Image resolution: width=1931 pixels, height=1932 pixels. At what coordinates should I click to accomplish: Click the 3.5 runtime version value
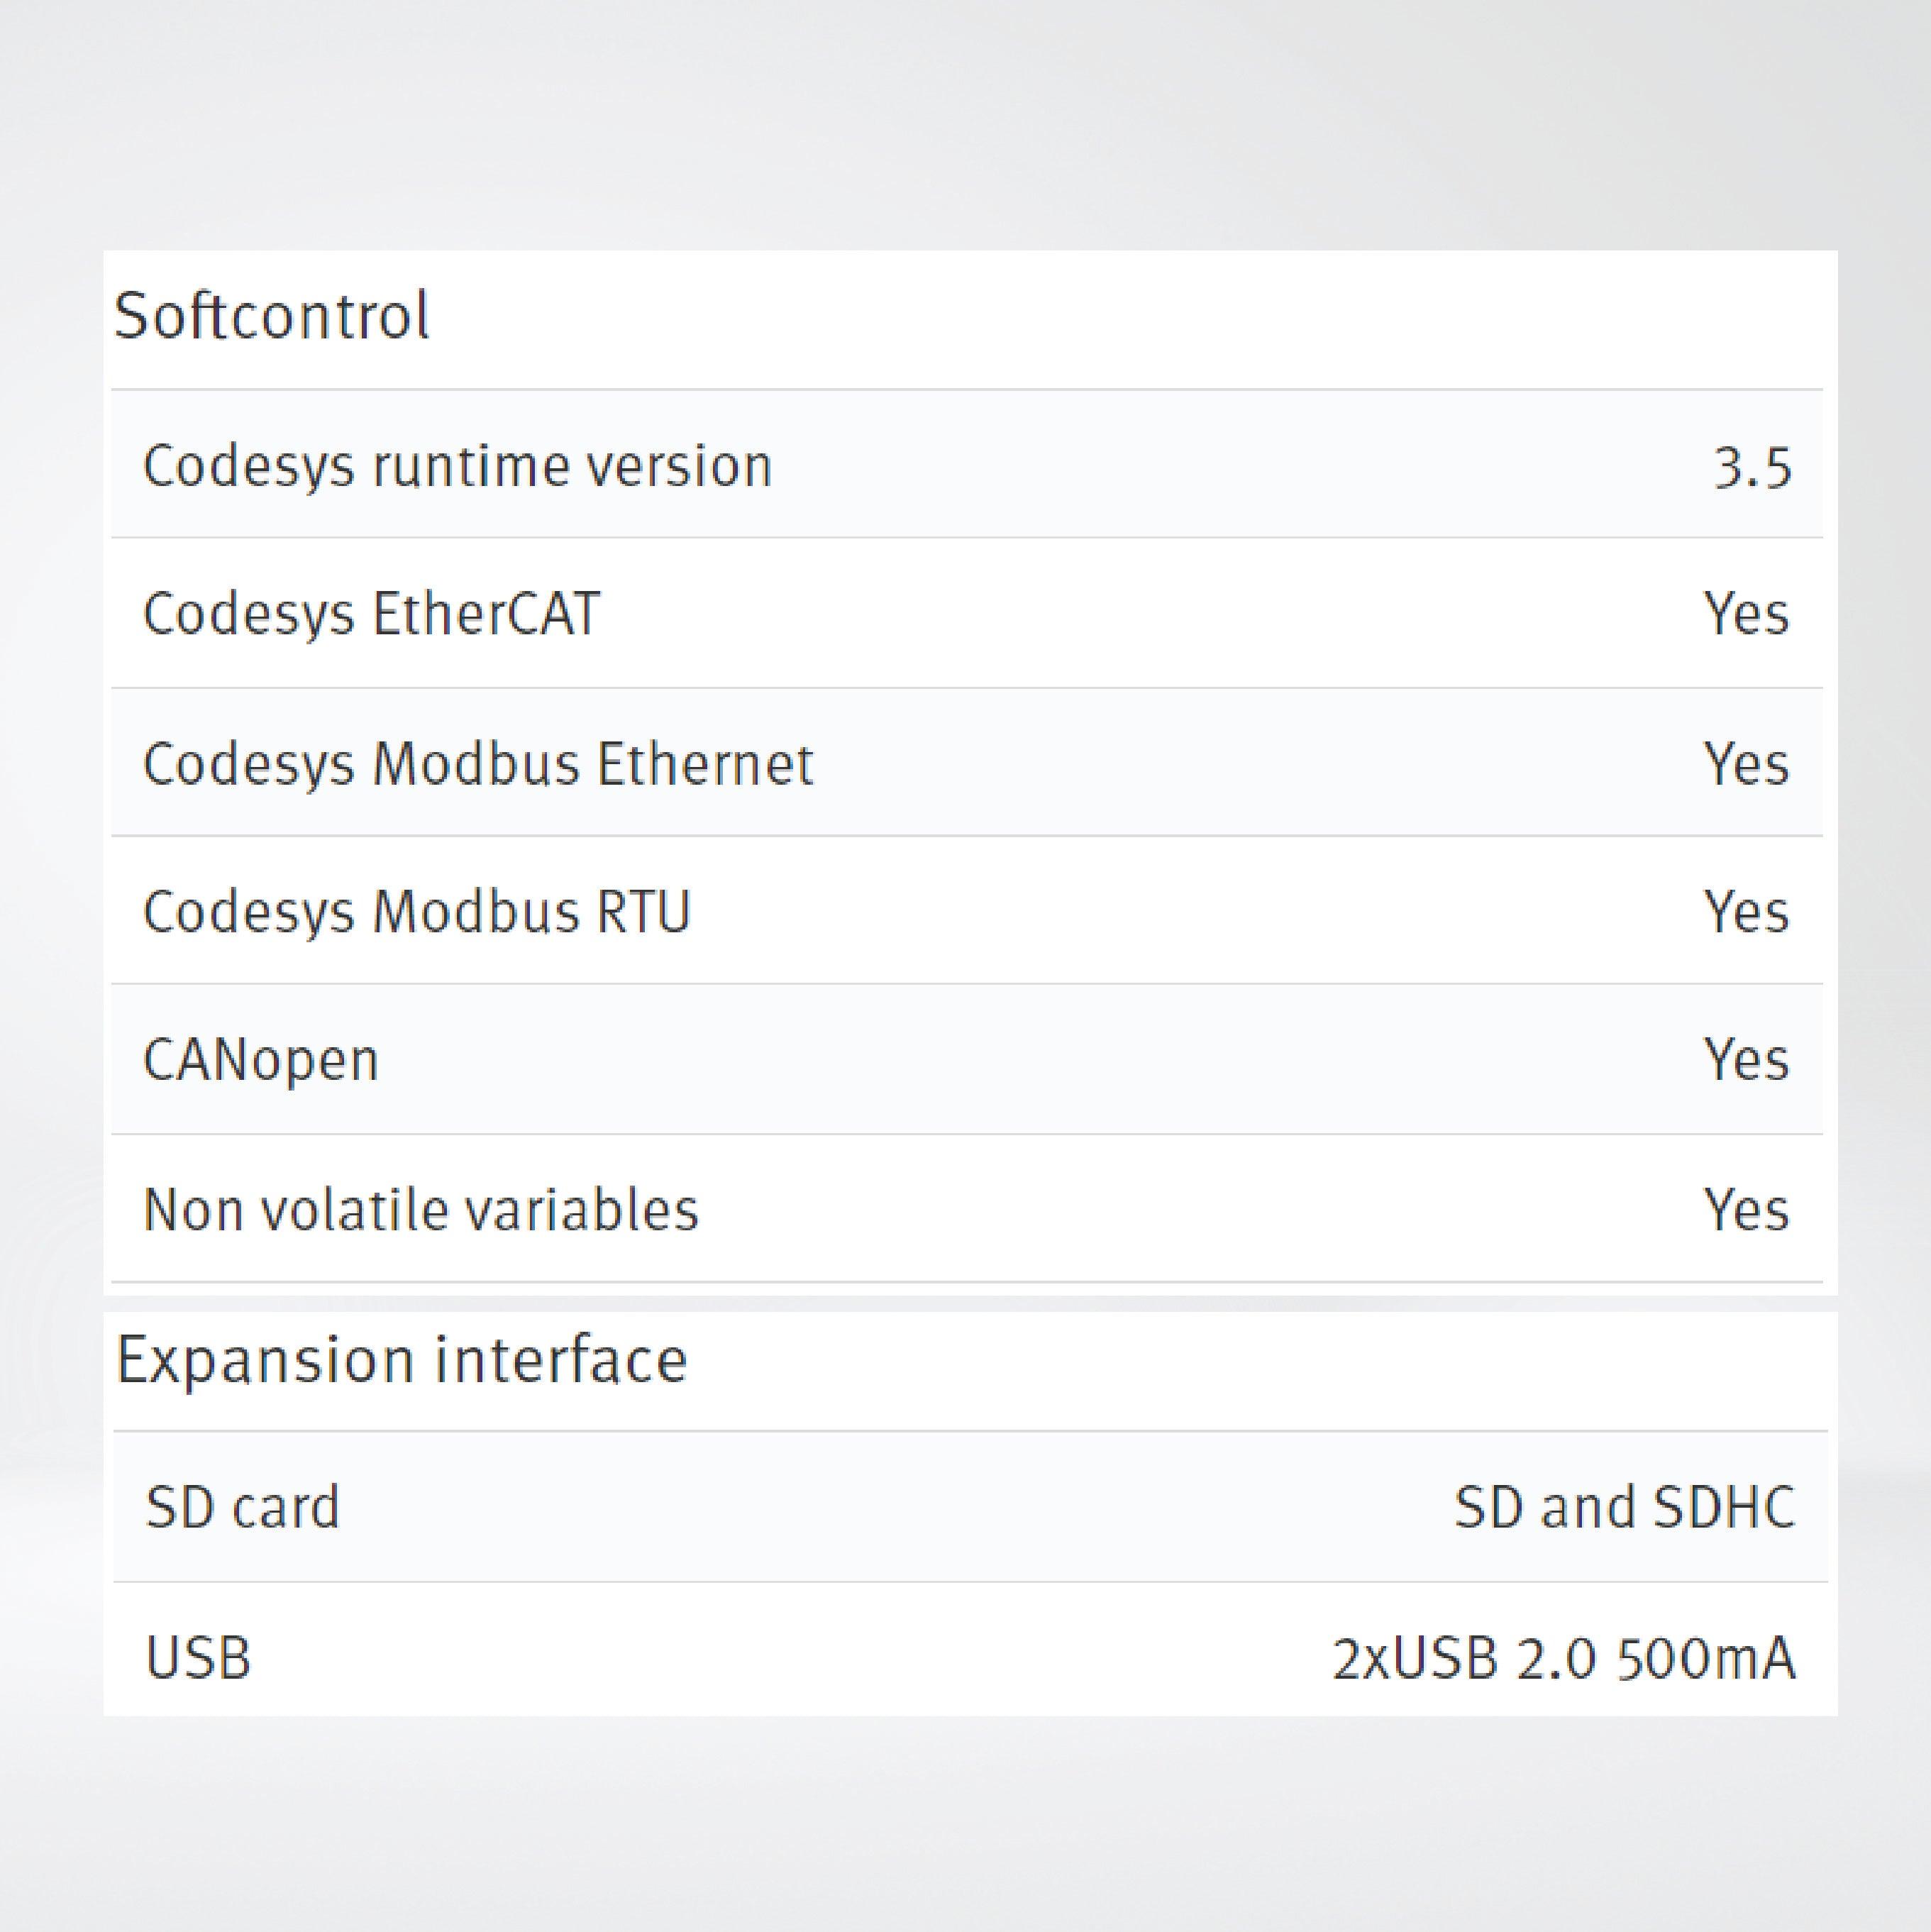[1752, 468]
